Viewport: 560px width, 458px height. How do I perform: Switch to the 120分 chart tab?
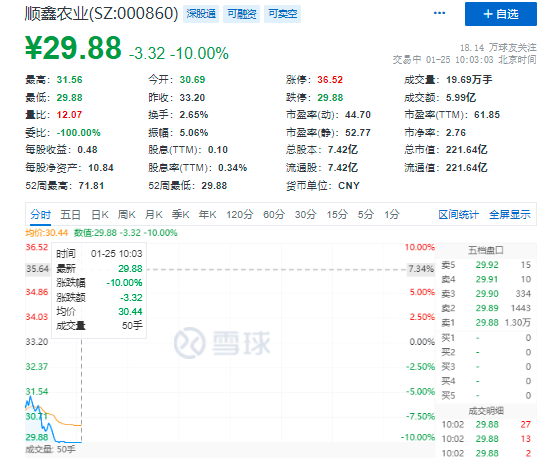click(240, 214)
